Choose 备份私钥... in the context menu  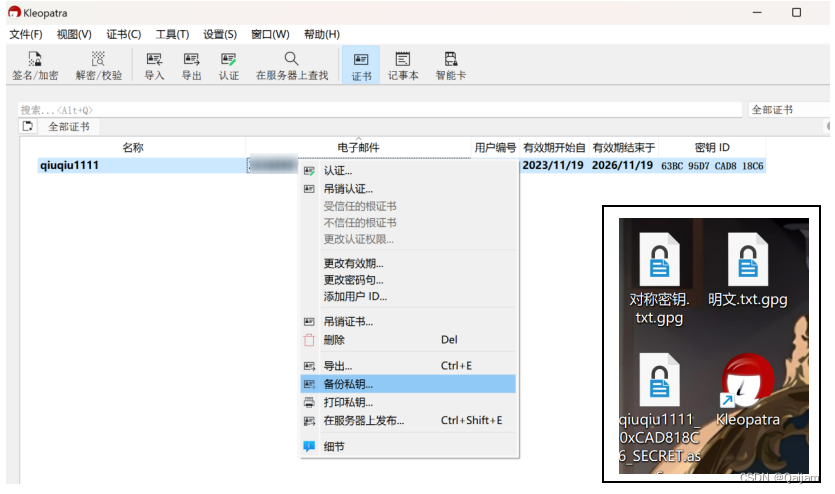point(408,384)
